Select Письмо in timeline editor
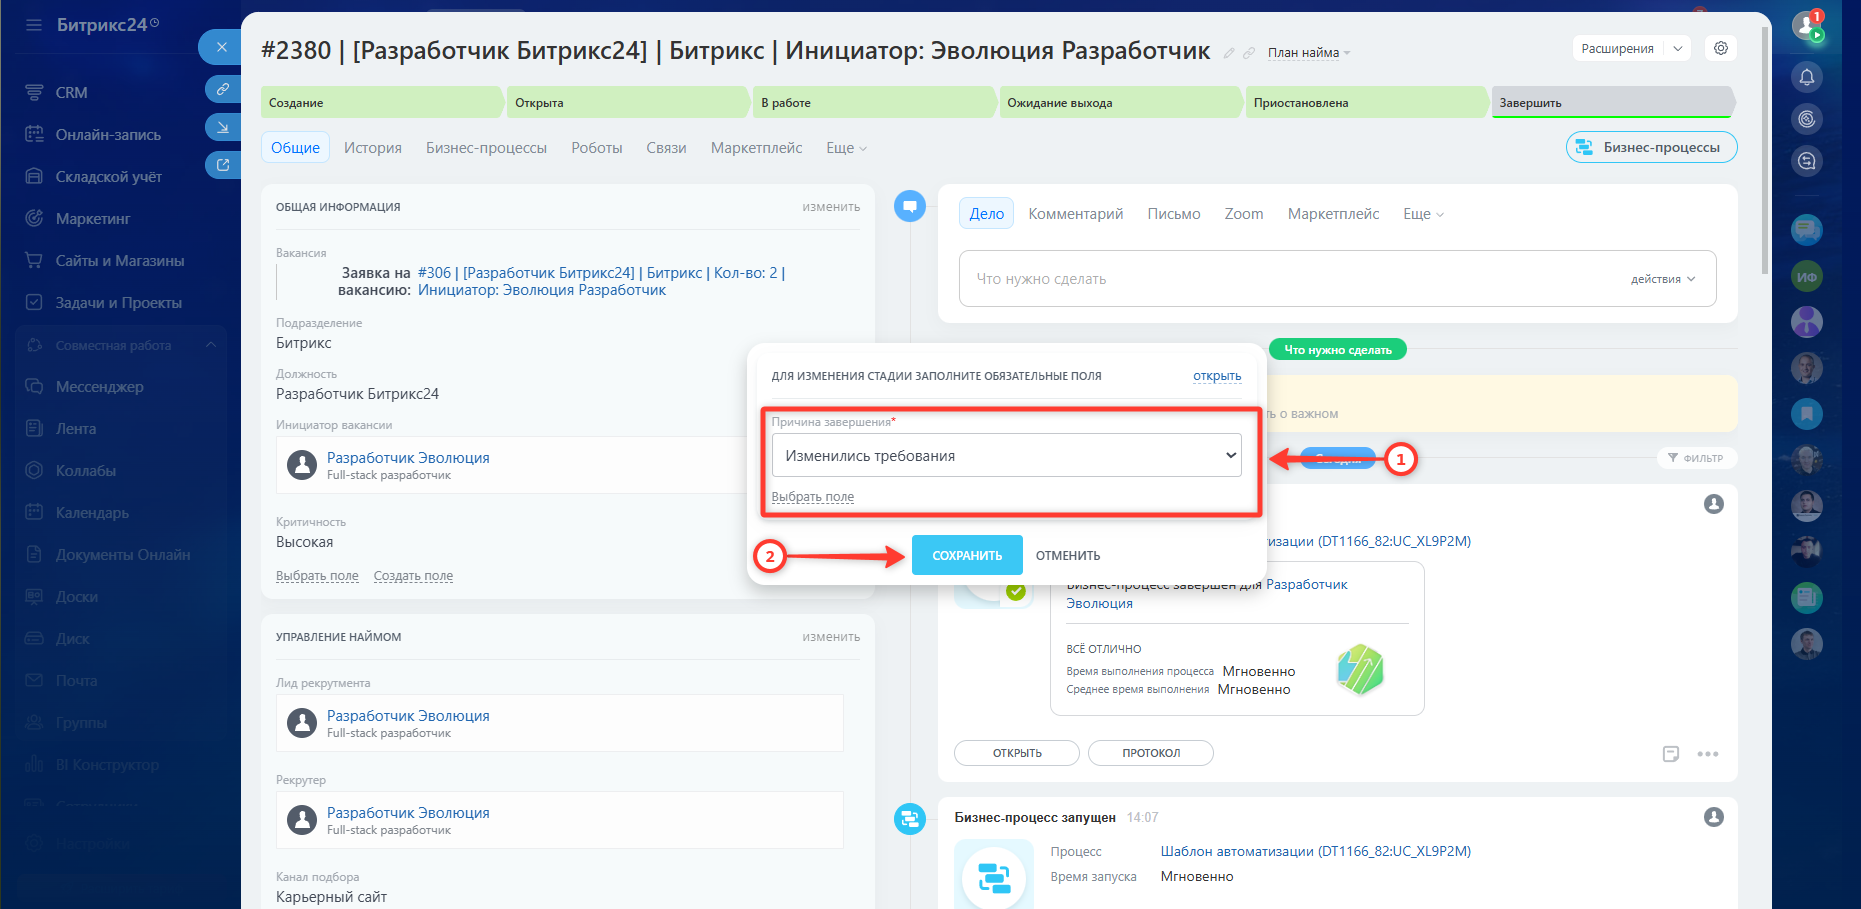The image size is (1861, 909). point(1173,214)
